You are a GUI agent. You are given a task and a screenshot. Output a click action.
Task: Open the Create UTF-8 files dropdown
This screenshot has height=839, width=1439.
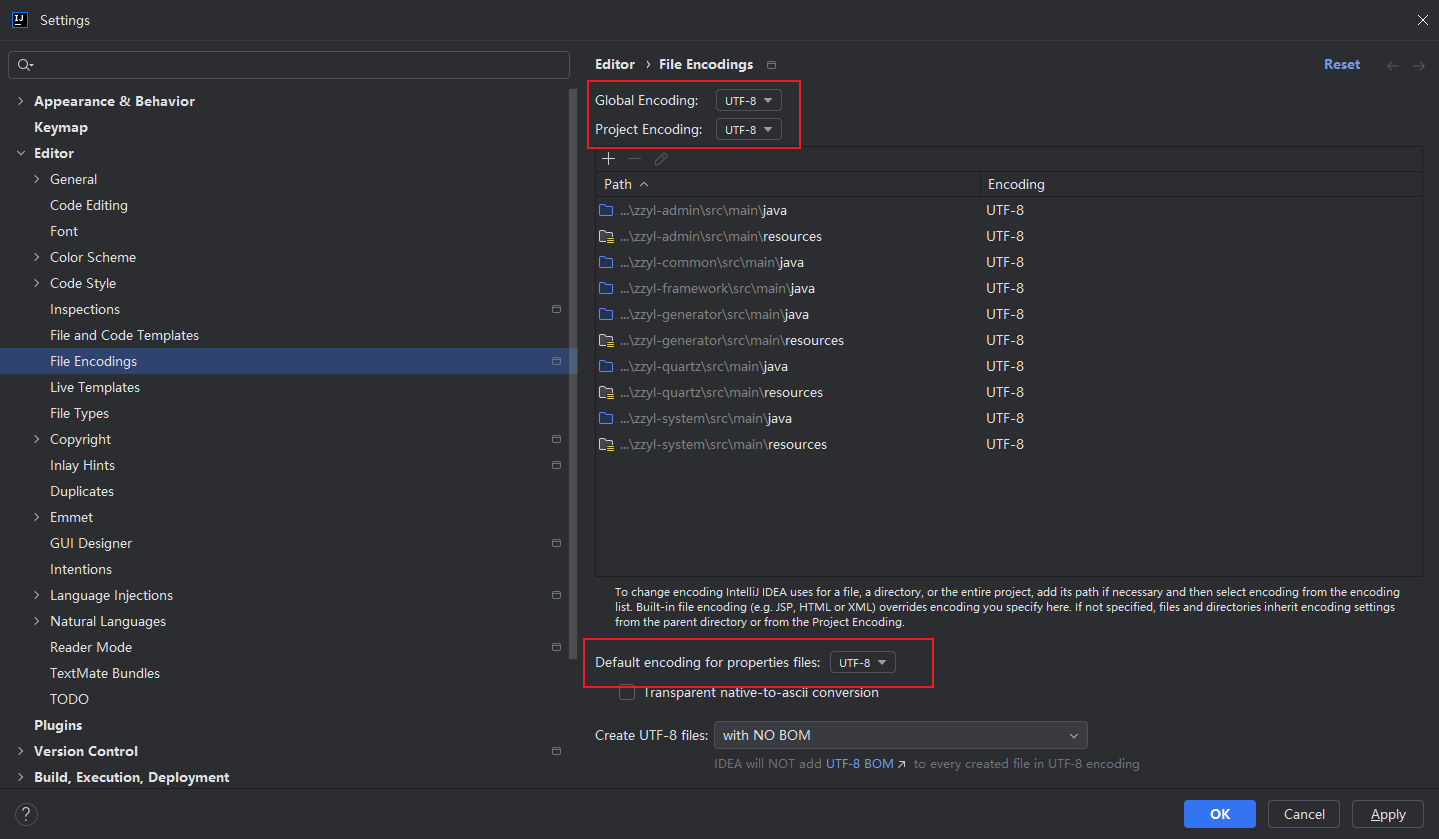pyautogui.click(x=900, y=735)
